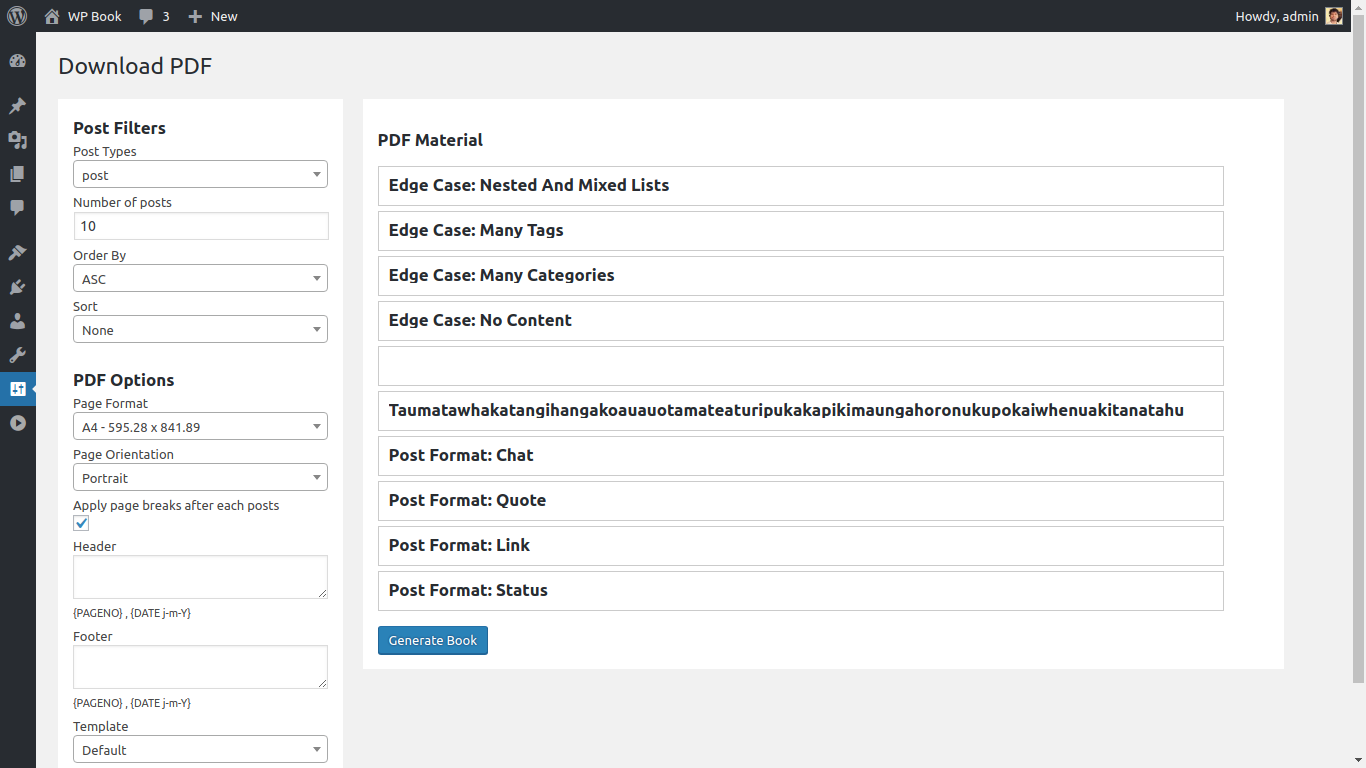The height and width of the screenshot is (768, 1366).
Task: Open the Post Types dropdown
Action: [x=200, y=175]
